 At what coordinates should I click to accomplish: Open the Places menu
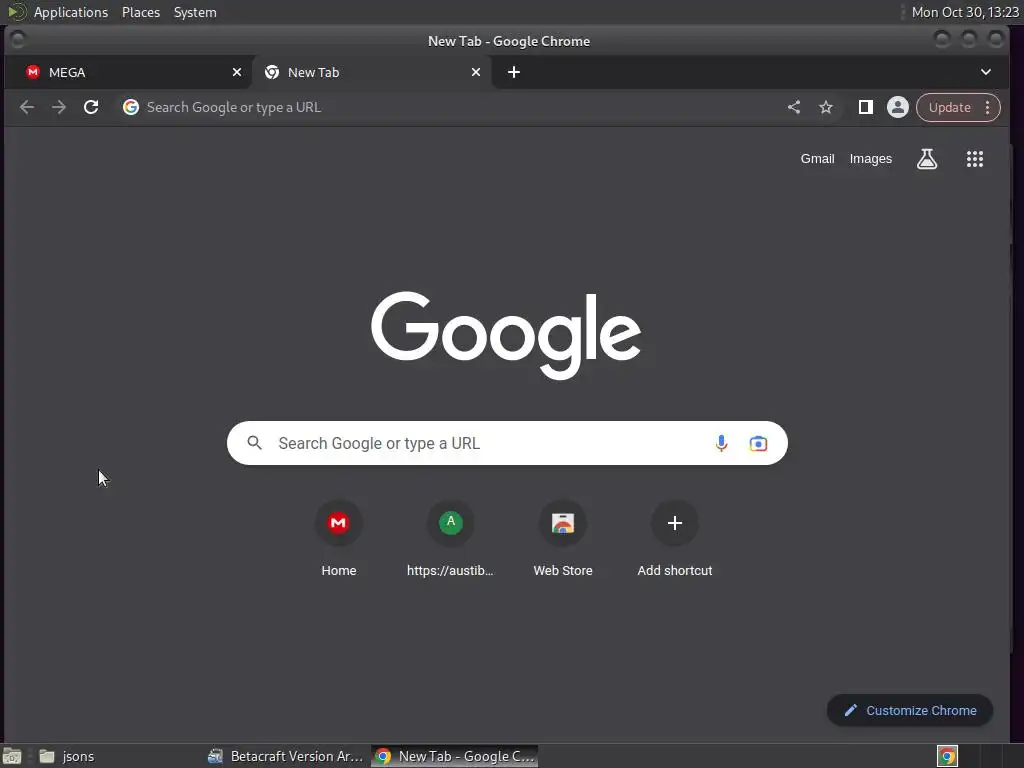click(x=141, y=12)
